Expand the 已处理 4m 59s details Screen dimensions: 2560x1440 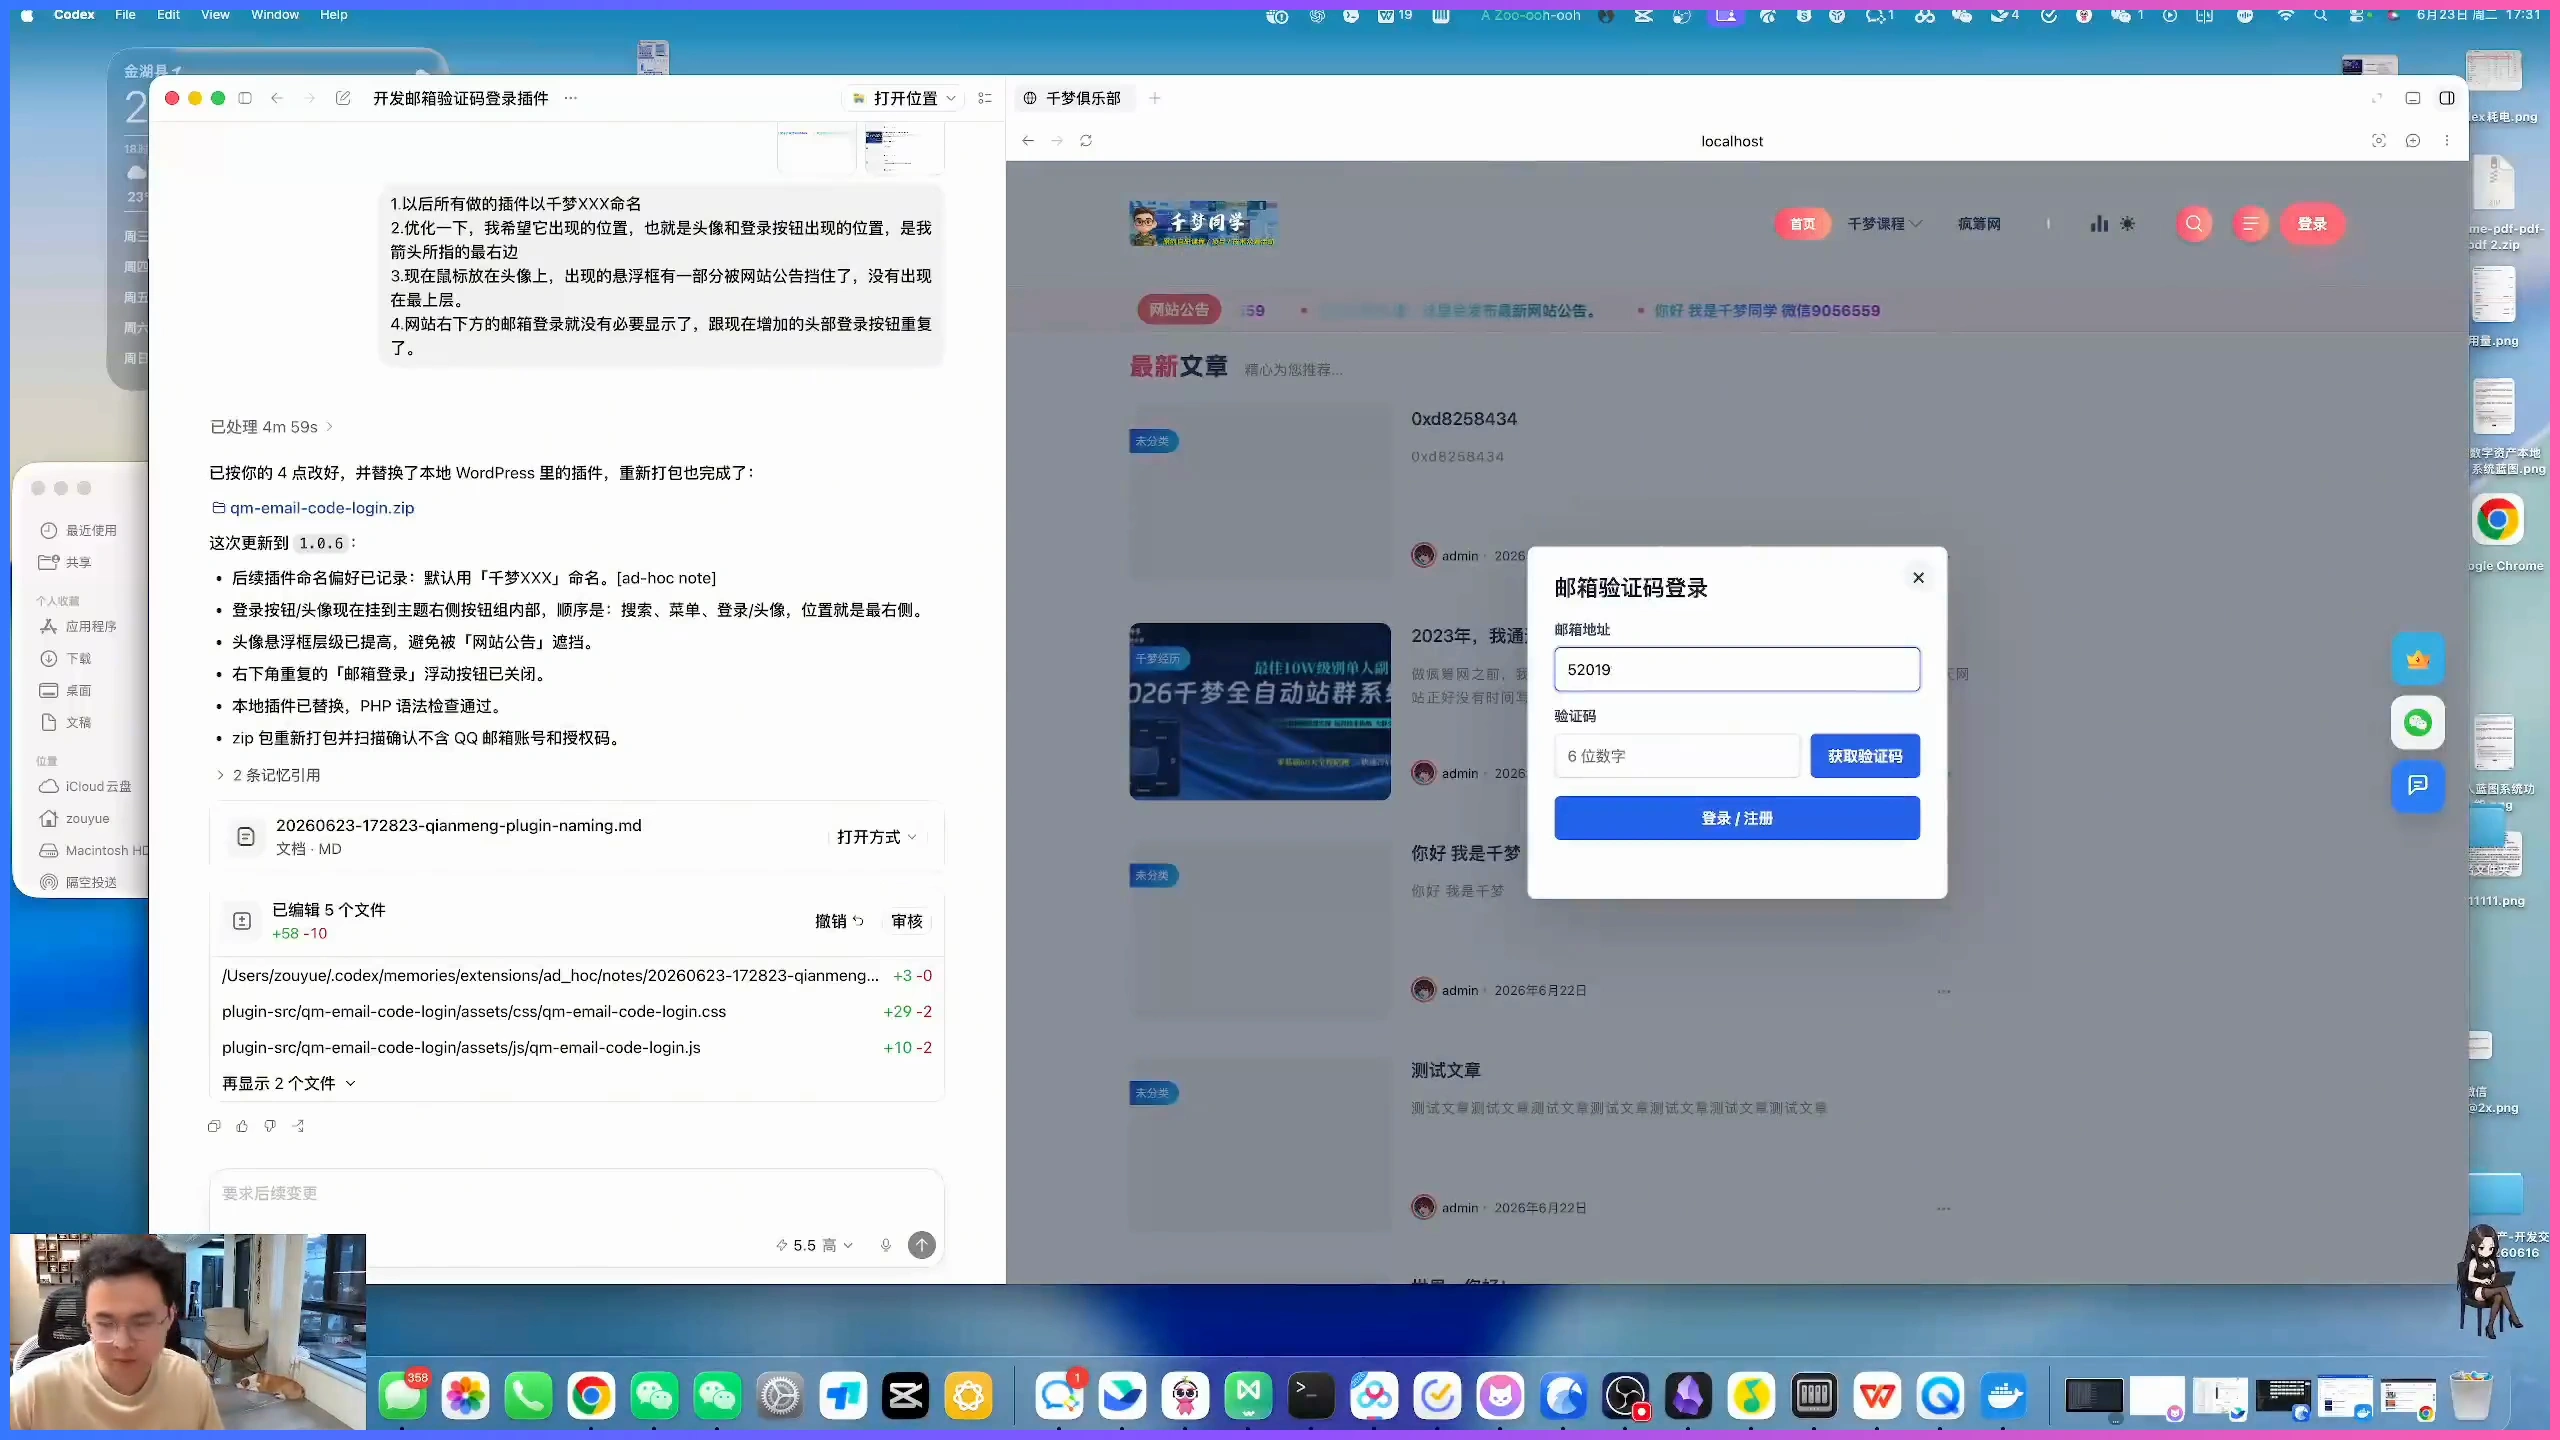click(x=271, y=427)
